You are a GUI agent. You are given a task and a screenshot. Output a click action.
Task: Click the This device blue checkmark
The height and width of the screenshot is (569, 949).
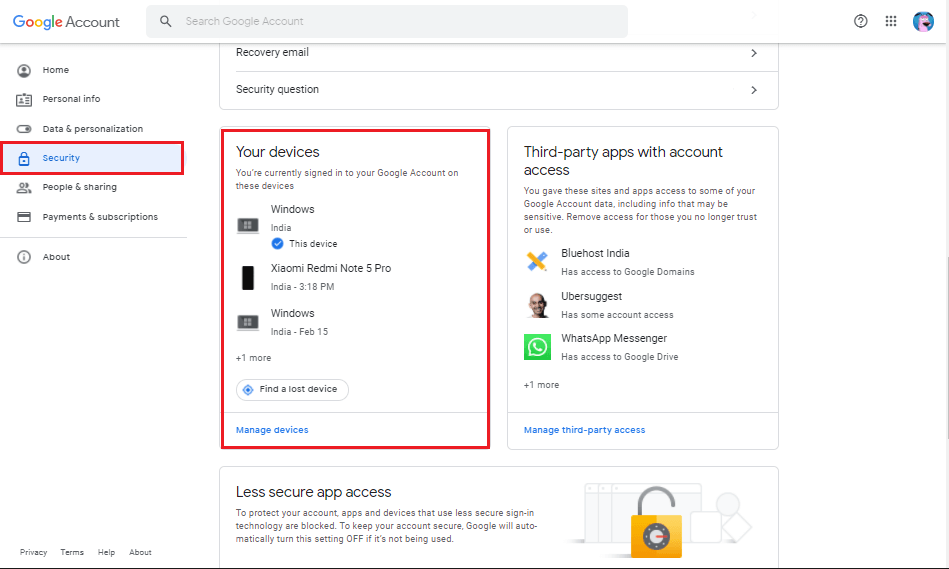277,243
